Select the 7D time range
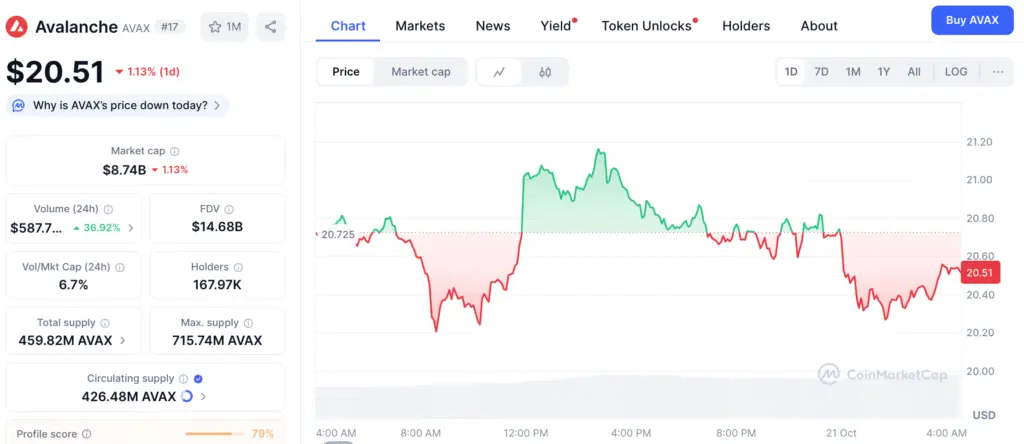Viewport: 1024px width, 444px height. pos(821,72)
